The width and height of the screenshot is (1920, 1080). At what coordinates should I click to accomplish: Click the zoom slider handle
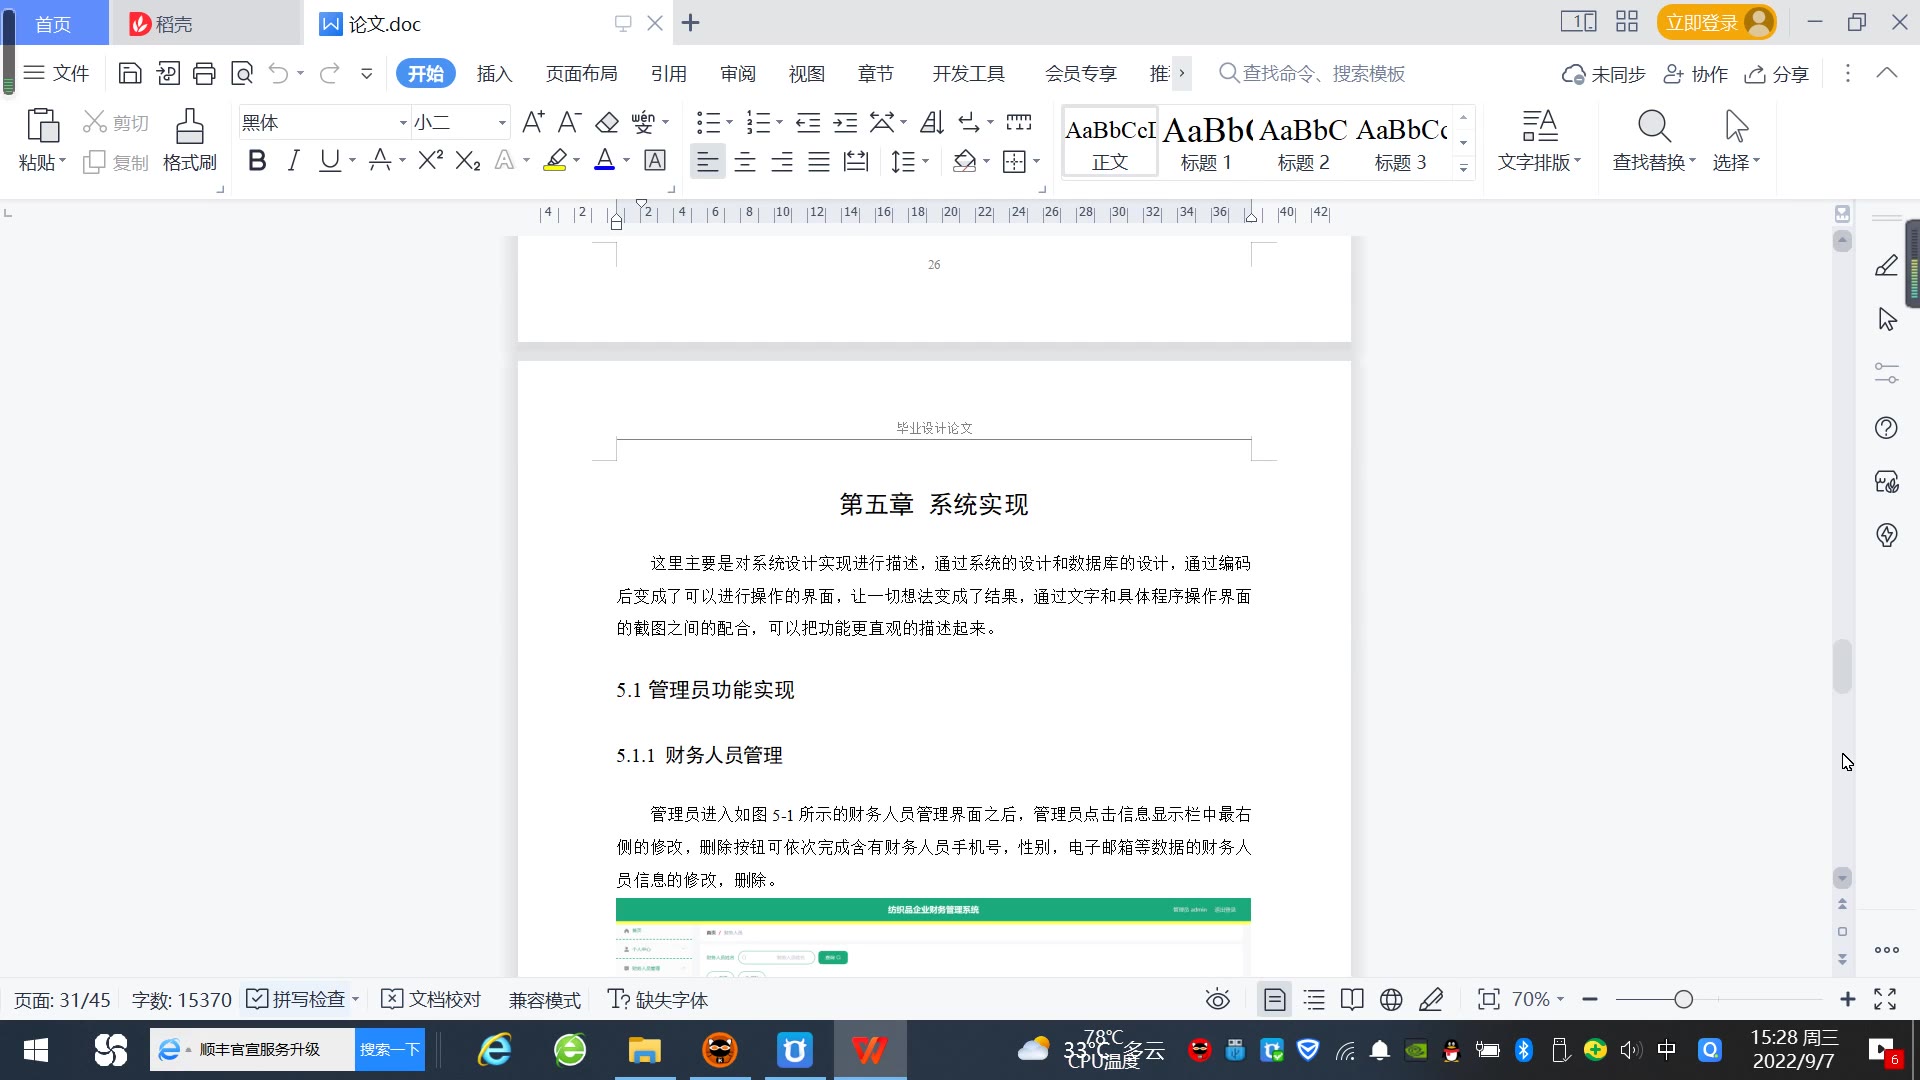1683,999
